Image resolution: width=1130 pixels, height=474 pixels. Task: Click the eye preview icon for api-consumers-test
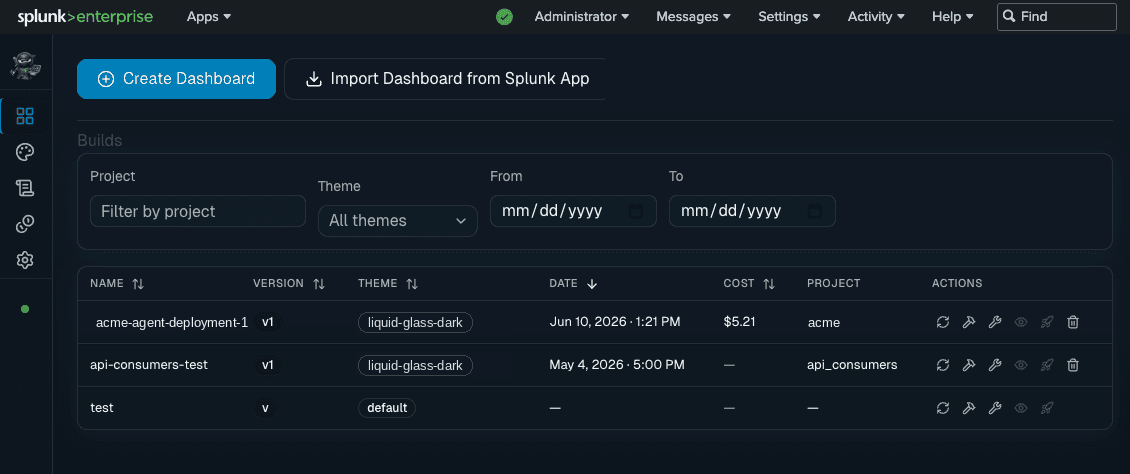coord(1020,365)
